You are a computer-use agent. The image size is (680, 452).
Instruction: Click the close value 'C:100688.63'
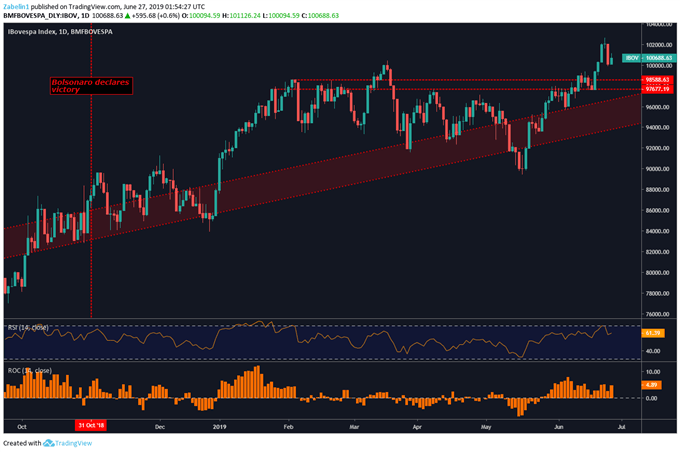pyautogui.click(x=320, y=16)
